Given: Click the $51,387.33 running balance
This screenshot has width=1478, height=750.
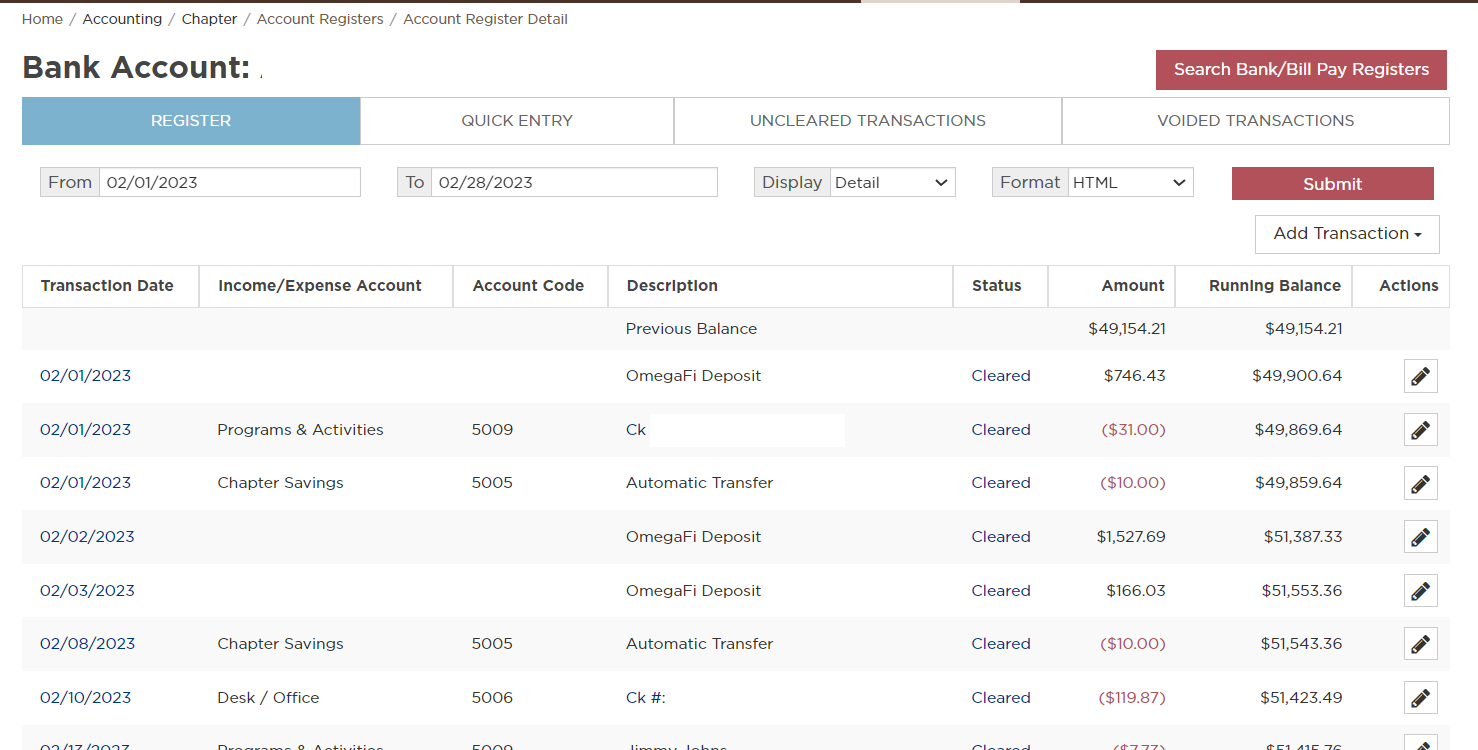Looking at the screenshot, I should click(1303, 537).
